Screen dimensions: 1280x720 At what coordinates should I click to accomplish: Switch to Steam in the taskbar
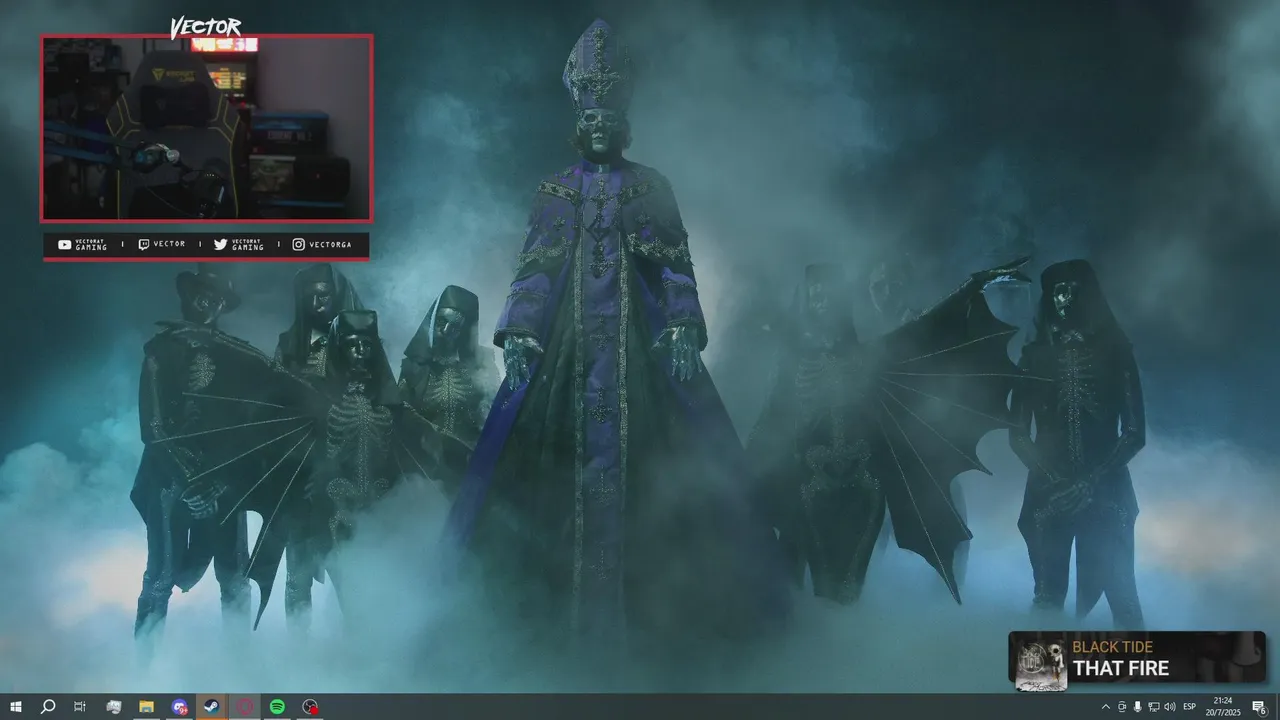click(x=212, y=707)
